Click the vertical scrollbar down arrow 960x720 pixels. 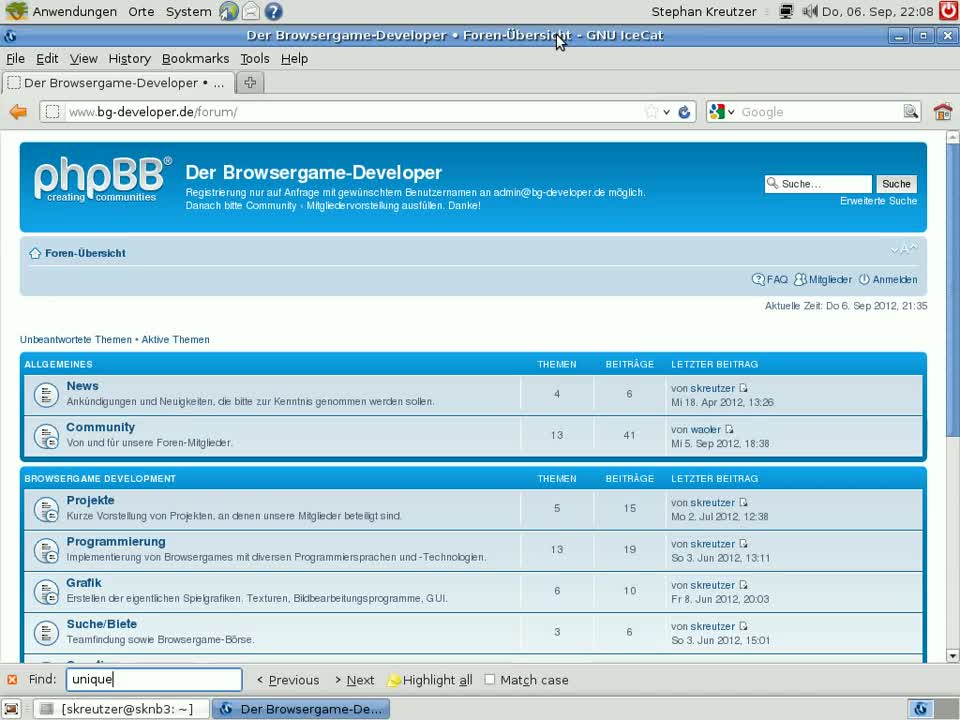[953, 656]
